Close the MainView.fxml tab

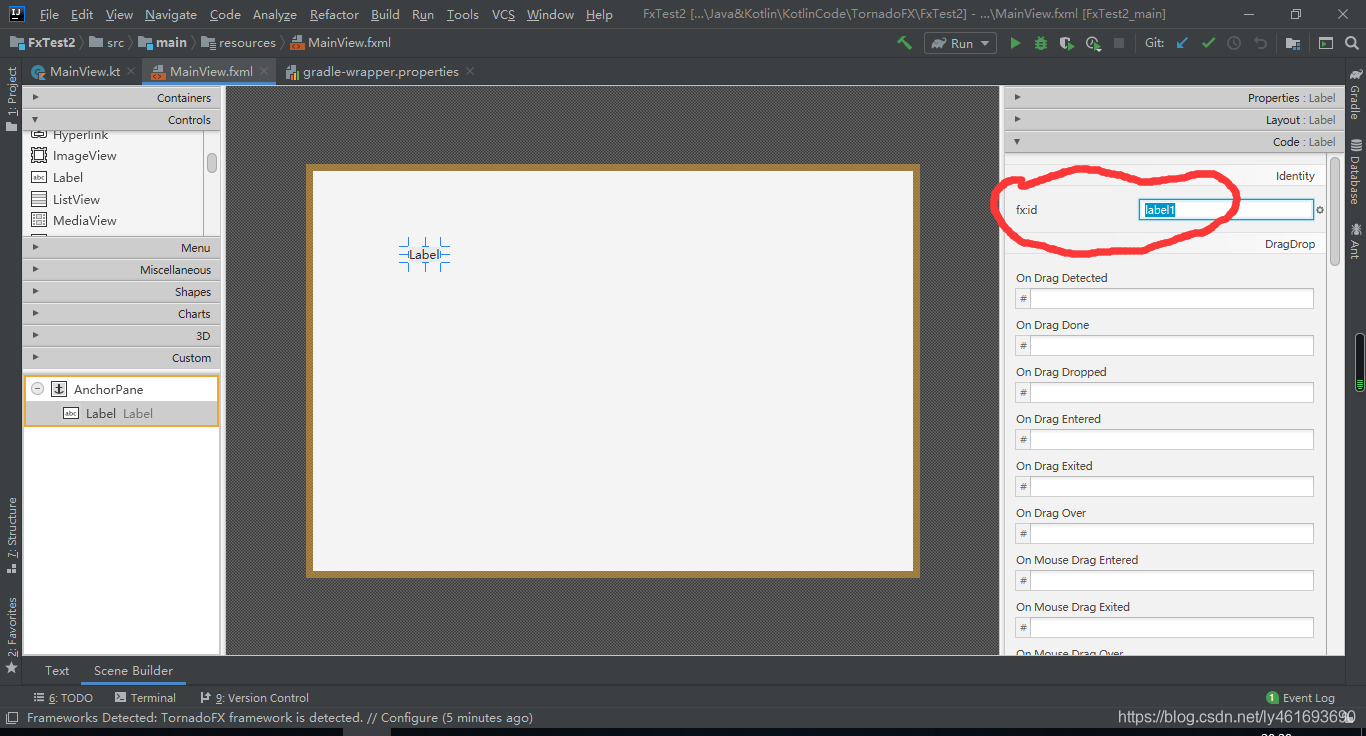tap(264, 71)
